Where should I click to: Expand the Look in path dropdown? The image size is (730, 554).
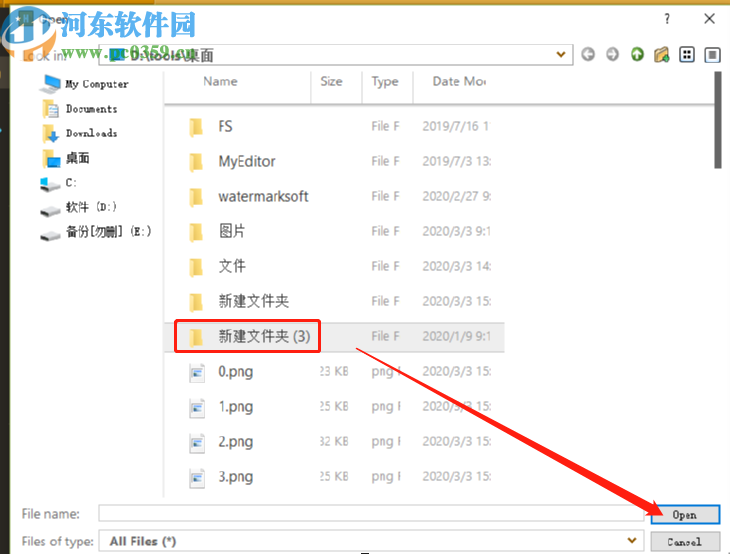pos(561,54)
